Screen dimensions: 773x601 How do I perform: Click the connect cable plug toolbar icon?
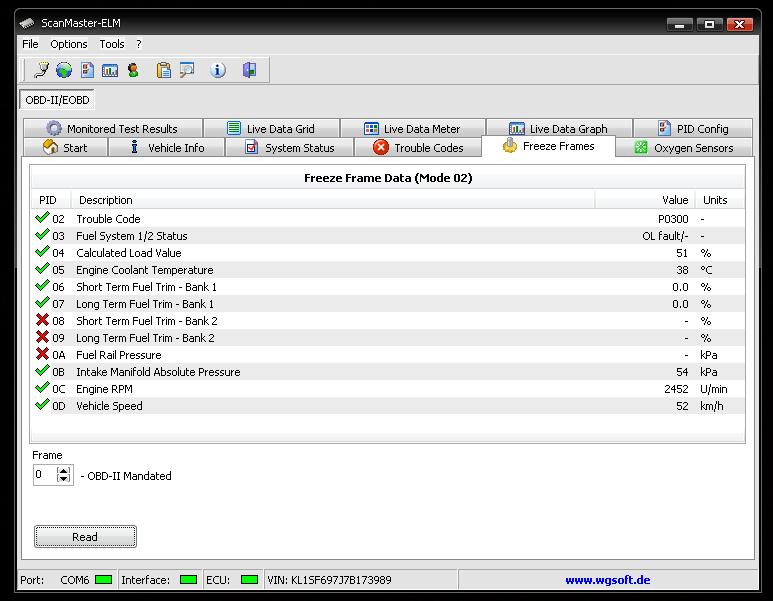tap(41, 70)
